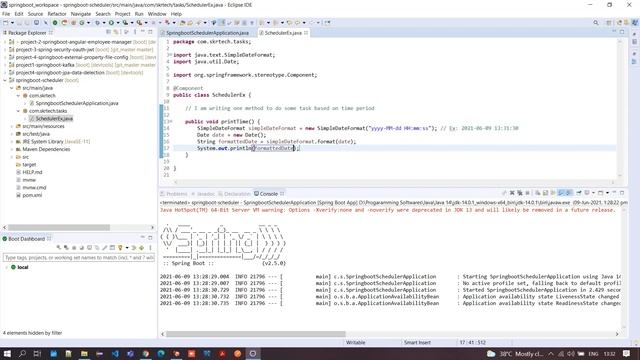Click the Terminate stop icon in Console

pyautogui.click(x=527, y=193)
